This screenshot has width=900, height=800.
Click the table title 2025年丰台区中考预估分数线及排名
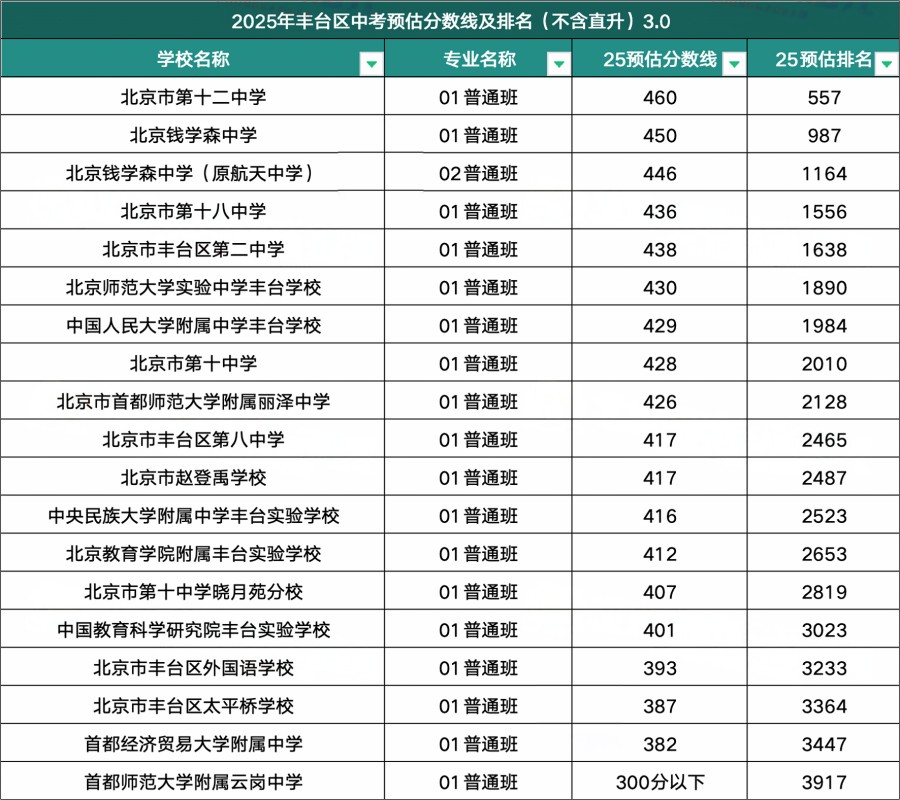tap(450, 20)
